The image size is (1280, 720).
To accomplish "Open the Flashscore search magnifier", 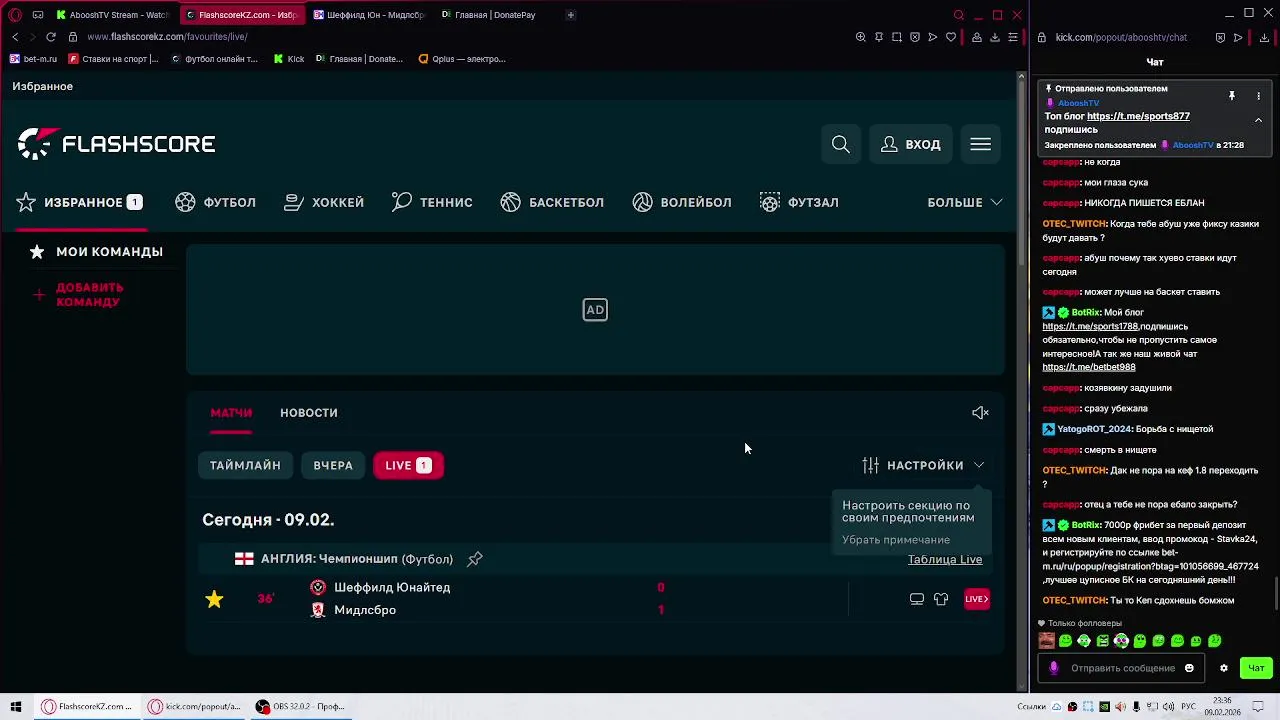I will [841, 145].
